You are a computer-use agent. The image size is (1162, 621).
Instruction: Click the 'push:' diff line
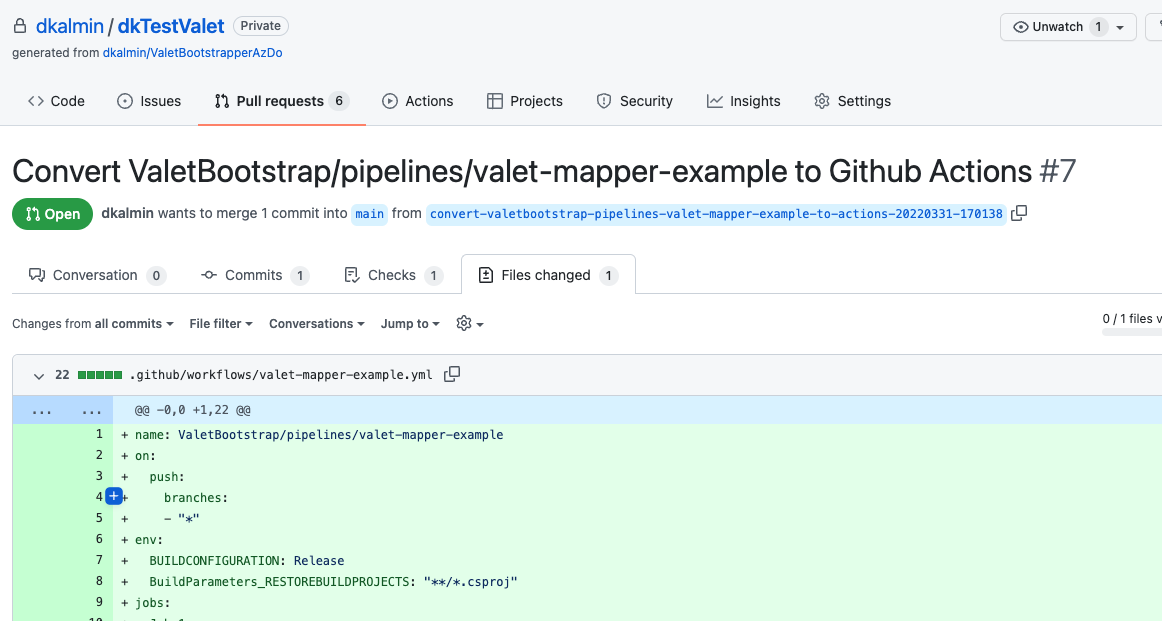click(x=167, y=476)
